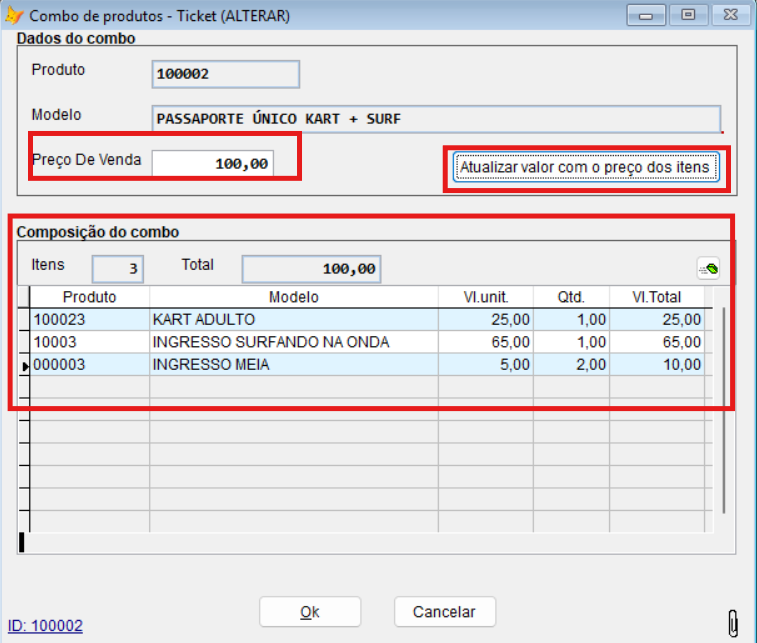Click the paperclip attachment icon
This screenshot has width=757, height=643.
733,622
